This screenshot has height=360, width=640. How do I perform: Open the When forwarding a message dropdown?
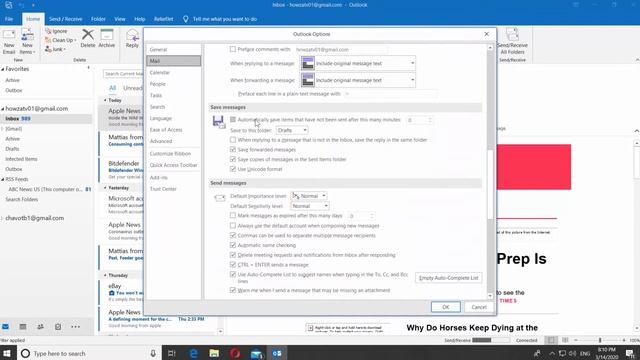358,80
